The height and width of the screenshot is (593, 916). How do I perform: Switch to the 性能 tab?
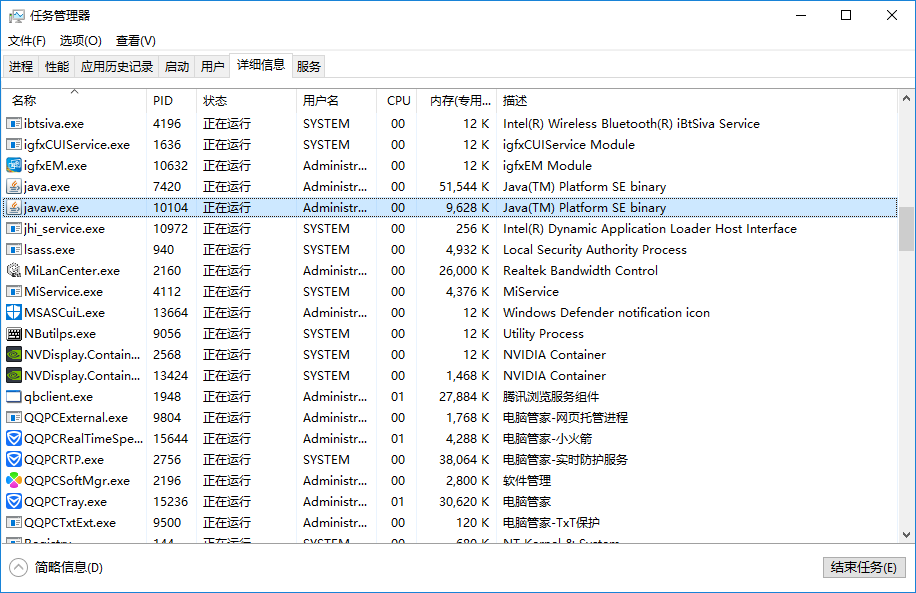(x=57, y=65)
